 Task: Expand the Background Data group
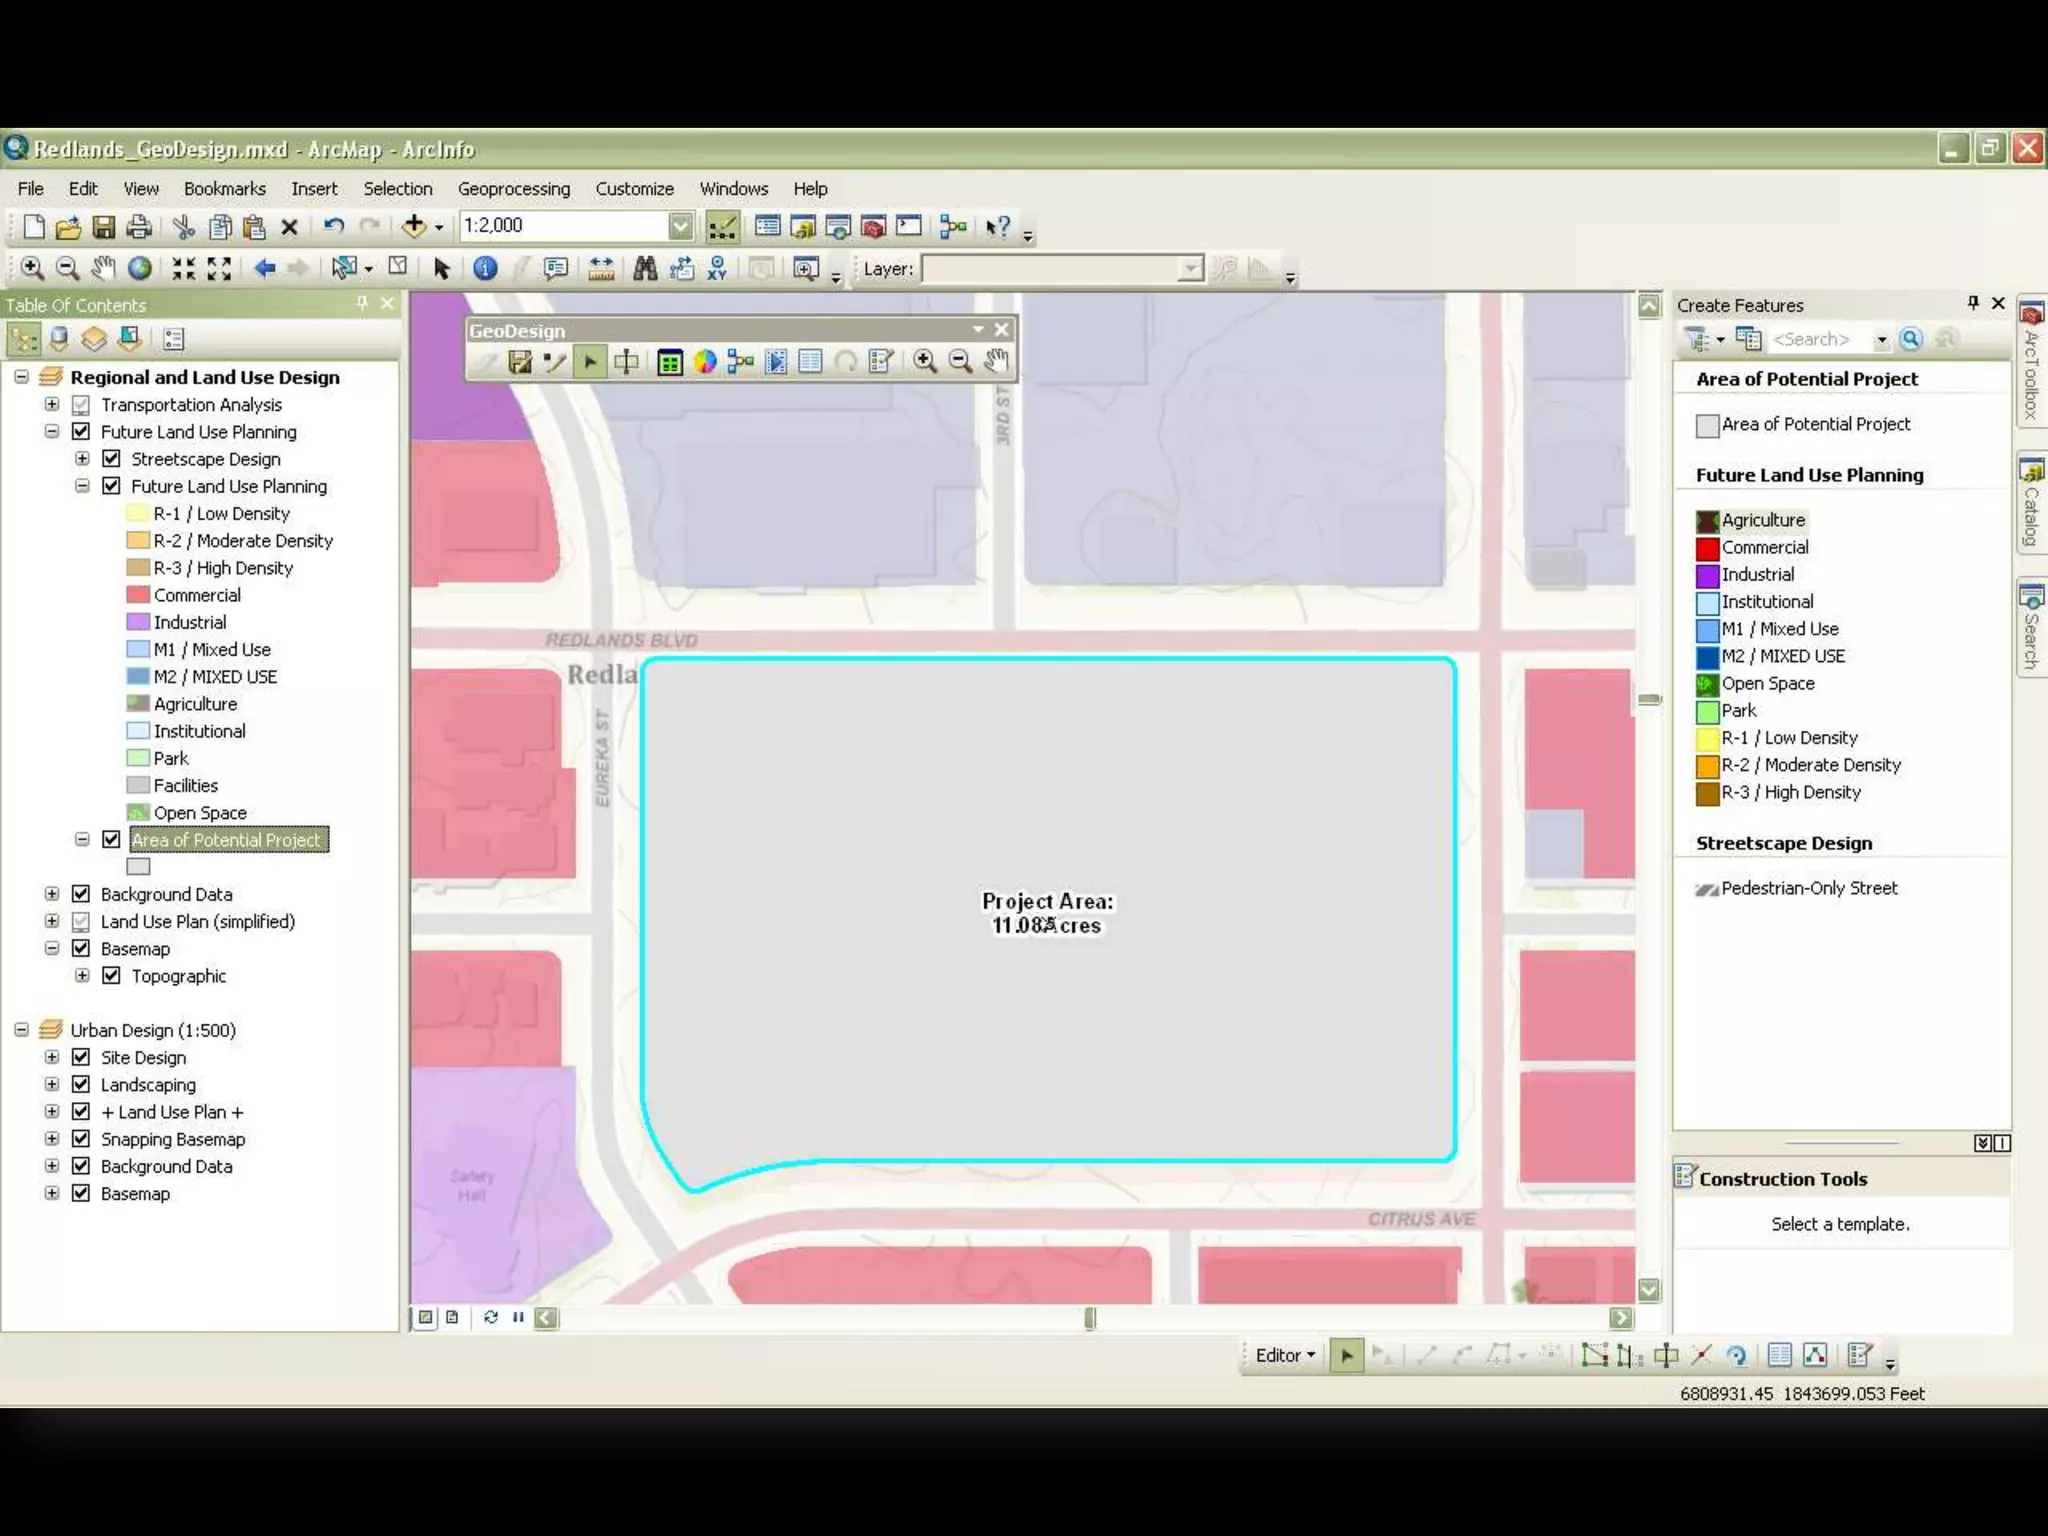(52, 894)
